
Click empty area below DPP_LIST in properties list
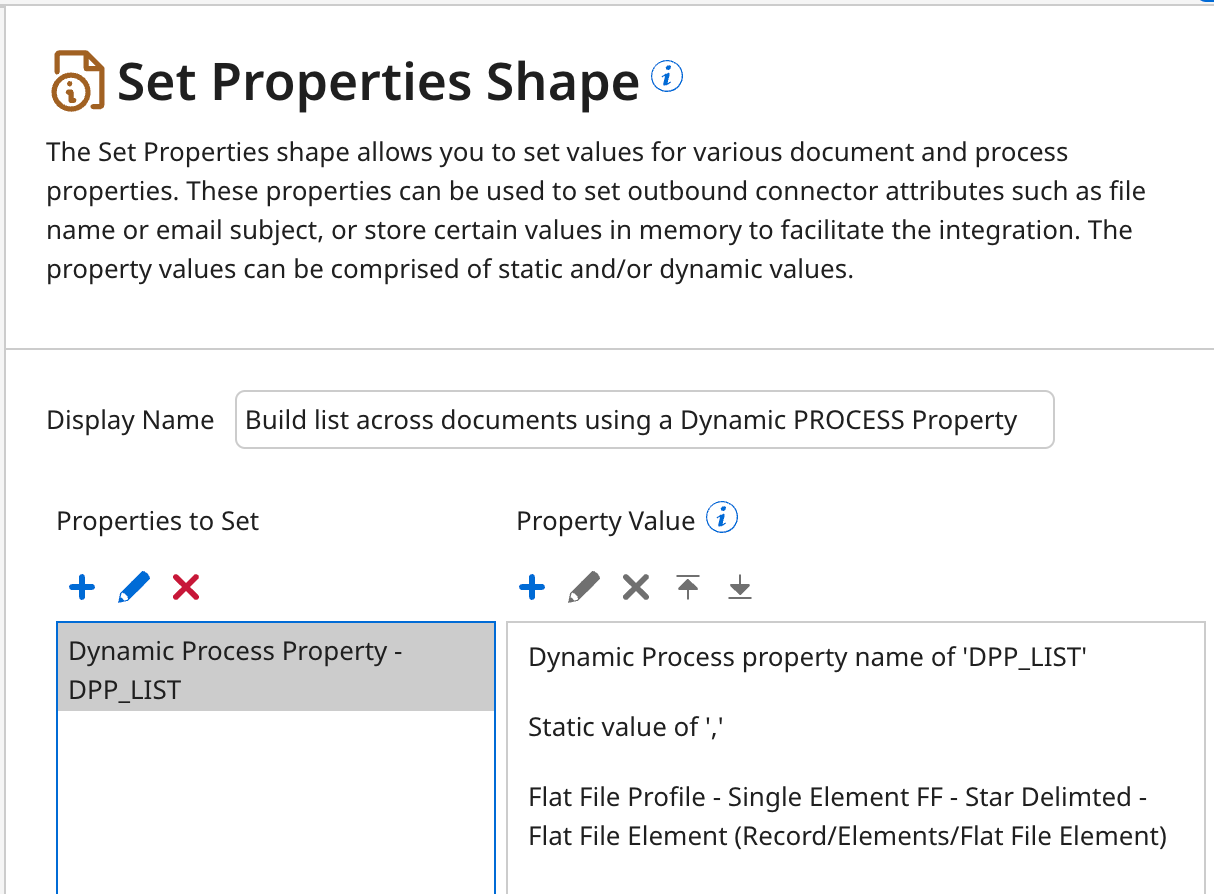pos(276,800)
